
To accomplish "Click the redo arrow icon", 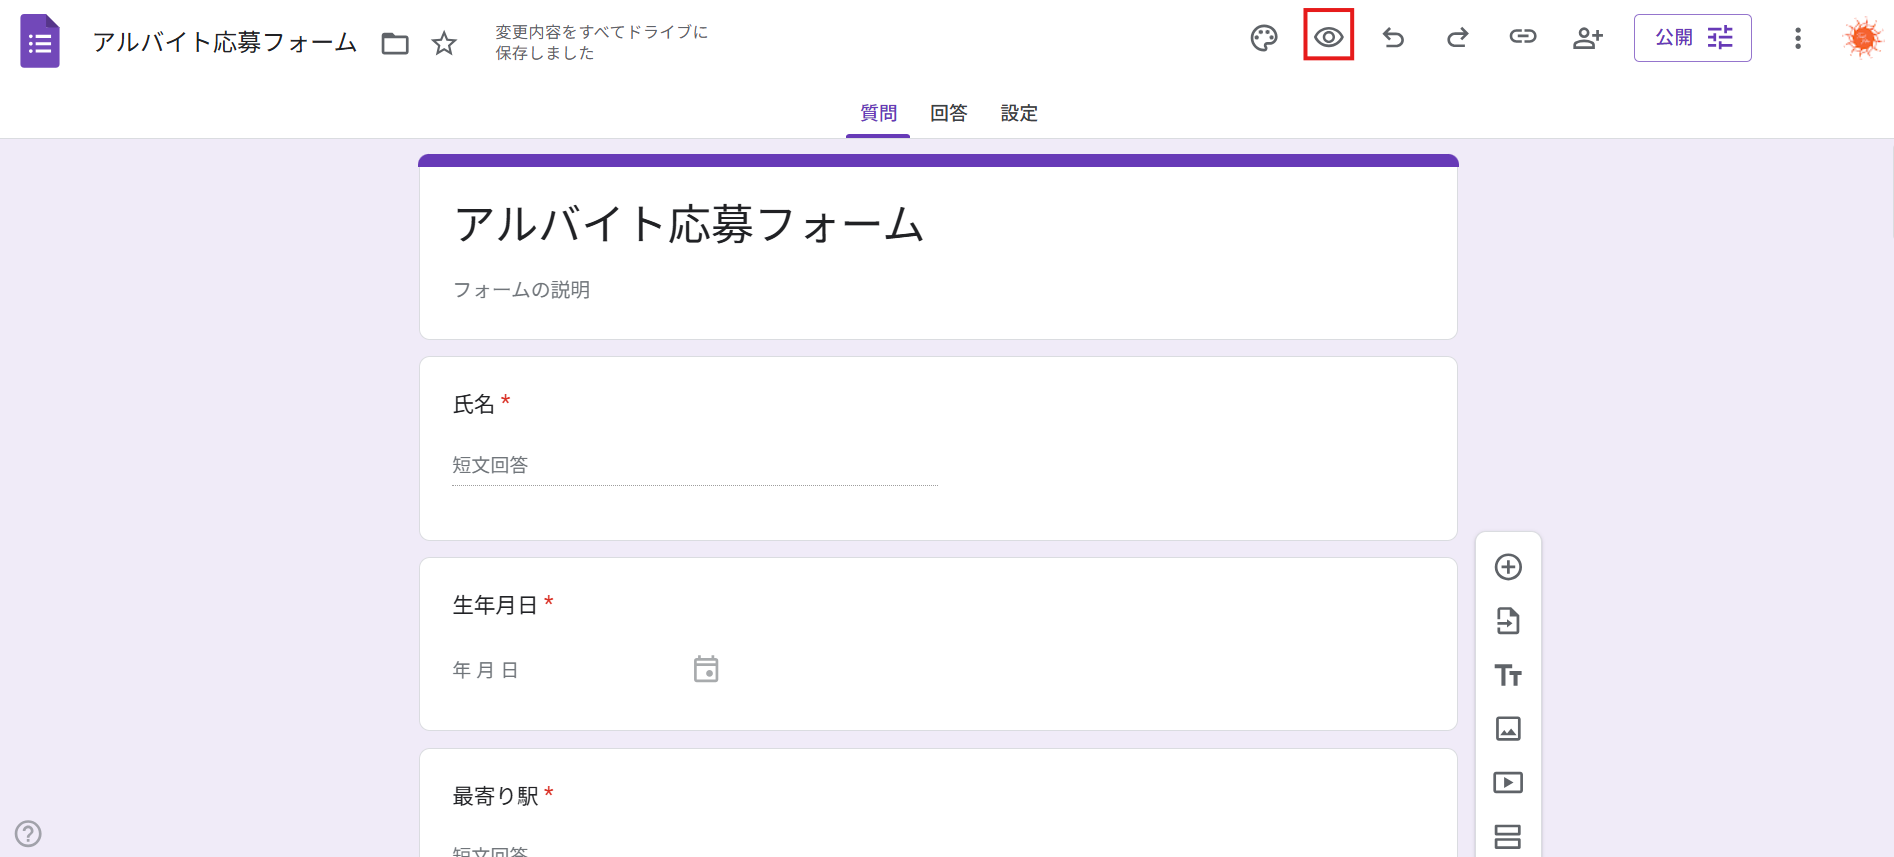I will [x=1457, y=38].
